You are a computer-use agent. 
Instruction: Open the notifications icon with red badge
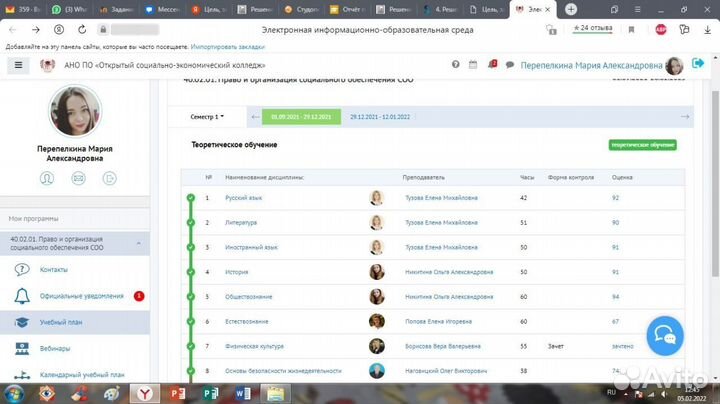pos(492,64)
